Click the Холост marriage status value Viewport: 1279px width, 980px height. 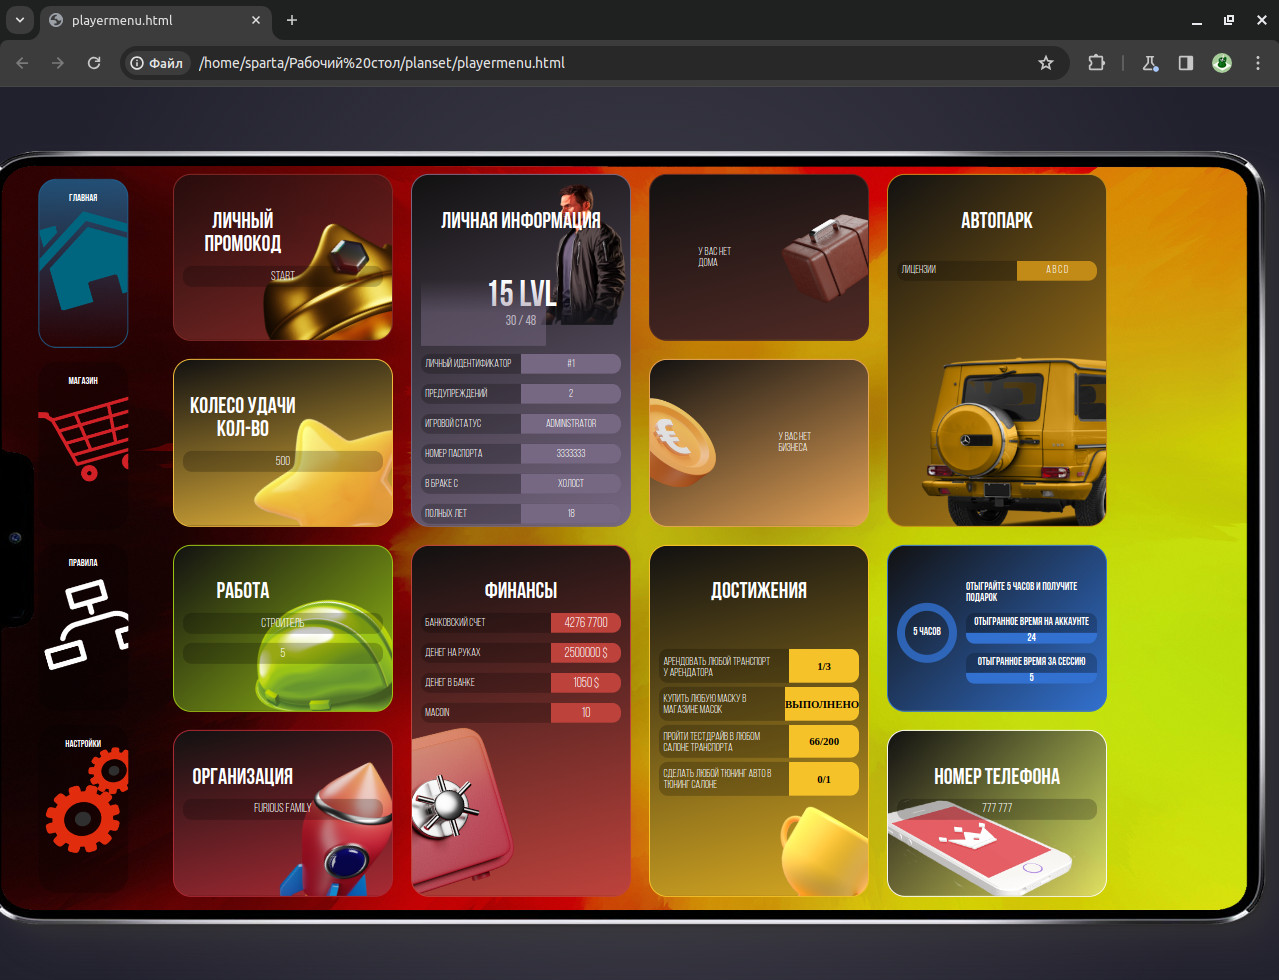pos(571,484)
